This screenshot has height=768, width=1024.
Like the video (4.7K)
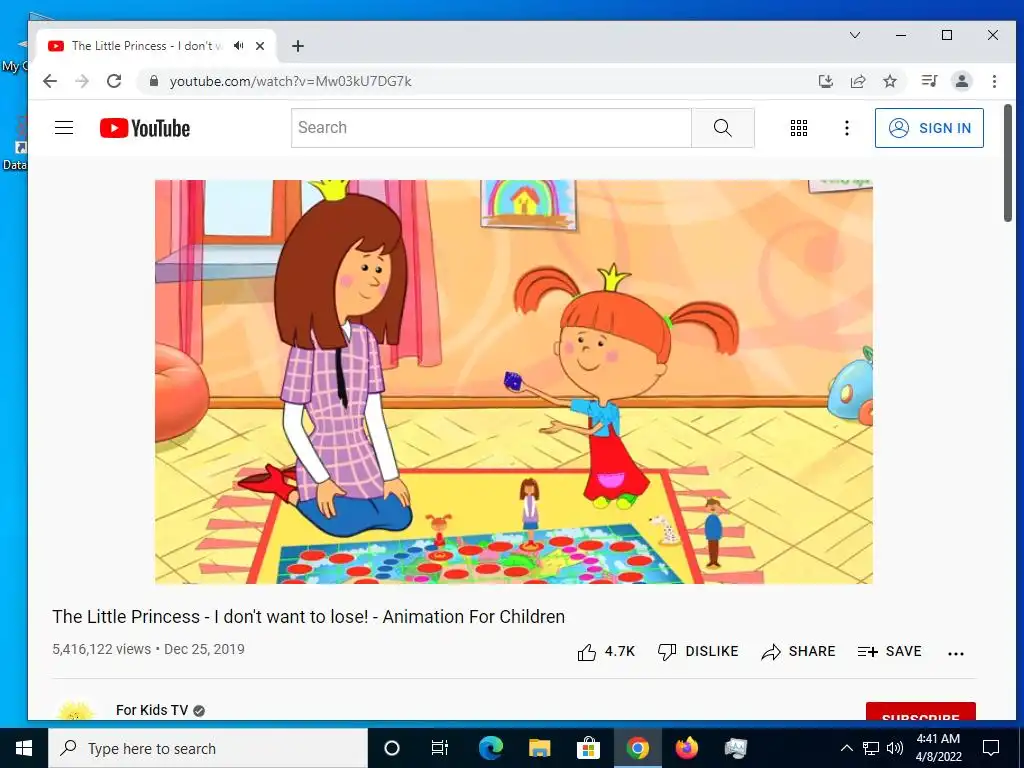[606, 651]
